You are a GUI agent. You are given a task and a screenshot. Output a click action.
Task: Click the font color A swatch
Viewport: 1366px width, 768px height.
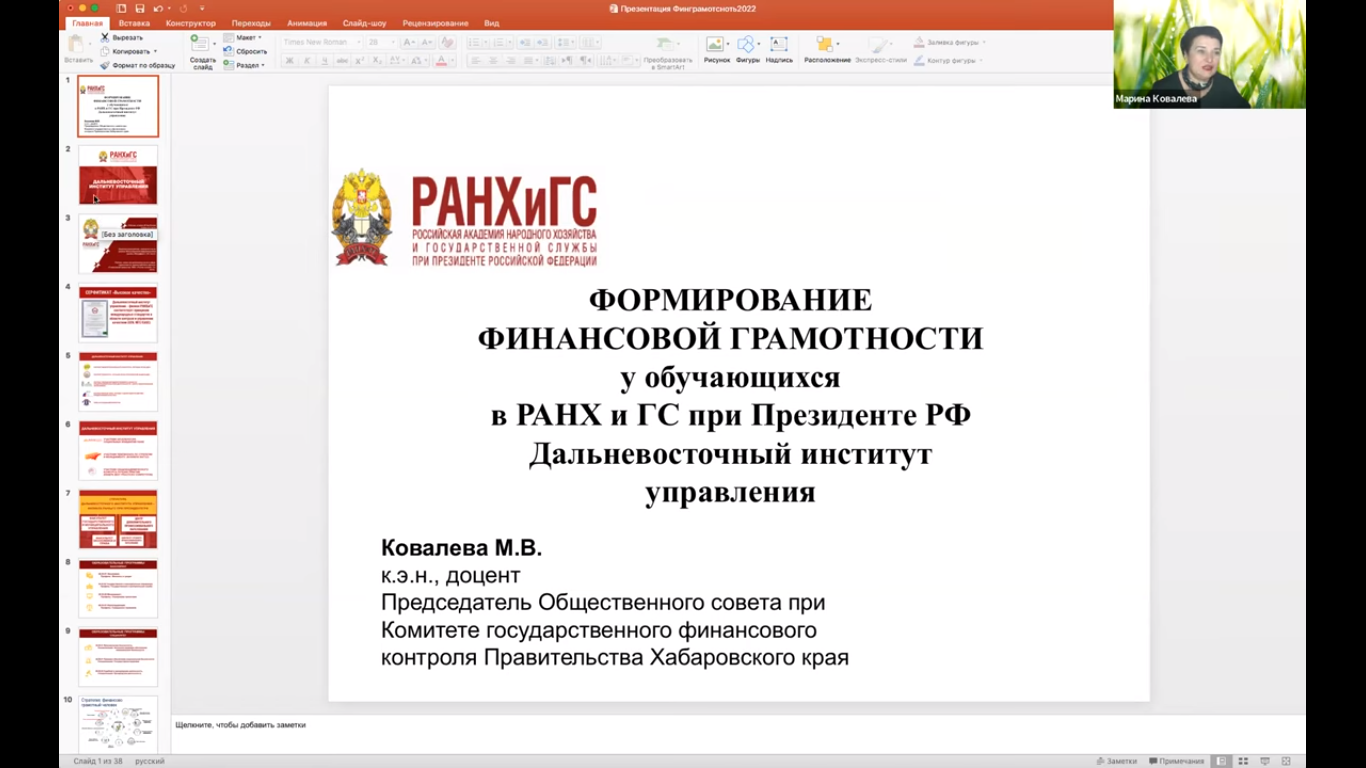point(441,60)
